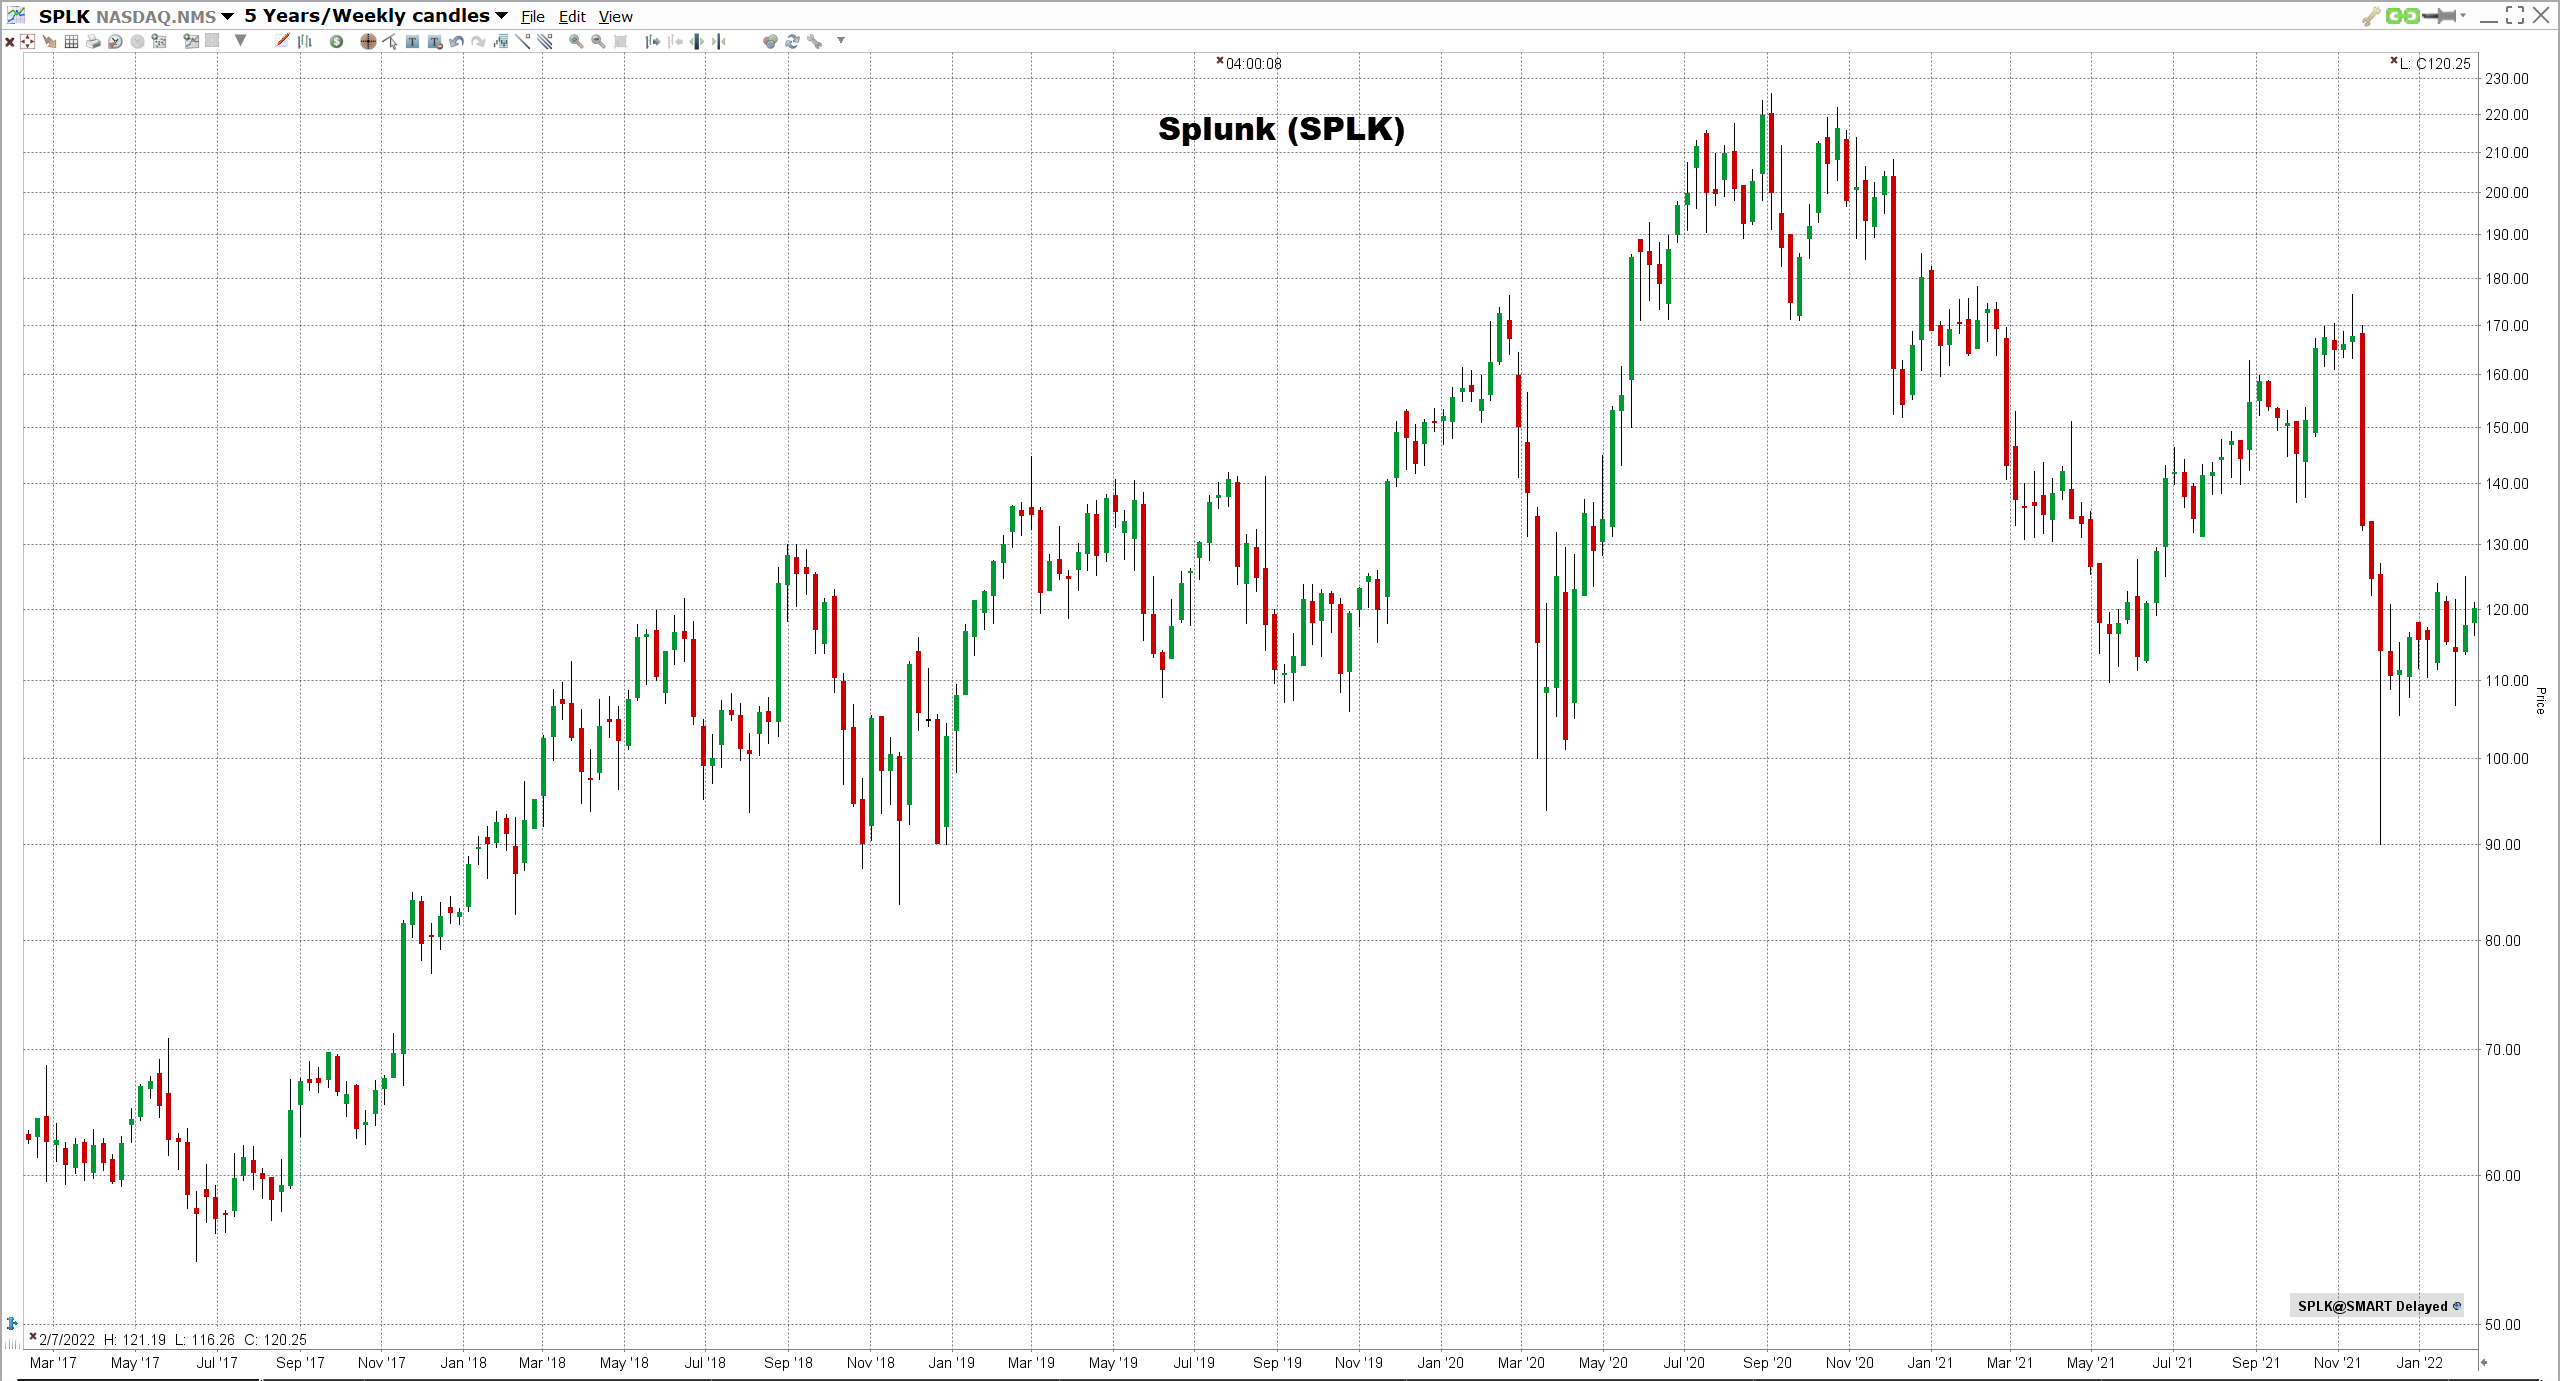The width and height of the screenshot is (2560, 1381).
Task: Click the vertical bars chart type icon
Action: click(305, 41)
